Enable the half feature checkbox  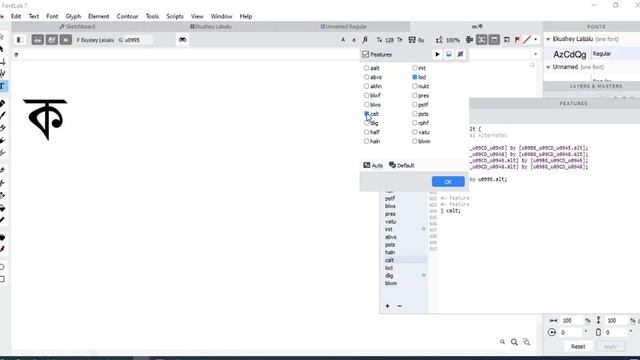(x=366, y=132)
